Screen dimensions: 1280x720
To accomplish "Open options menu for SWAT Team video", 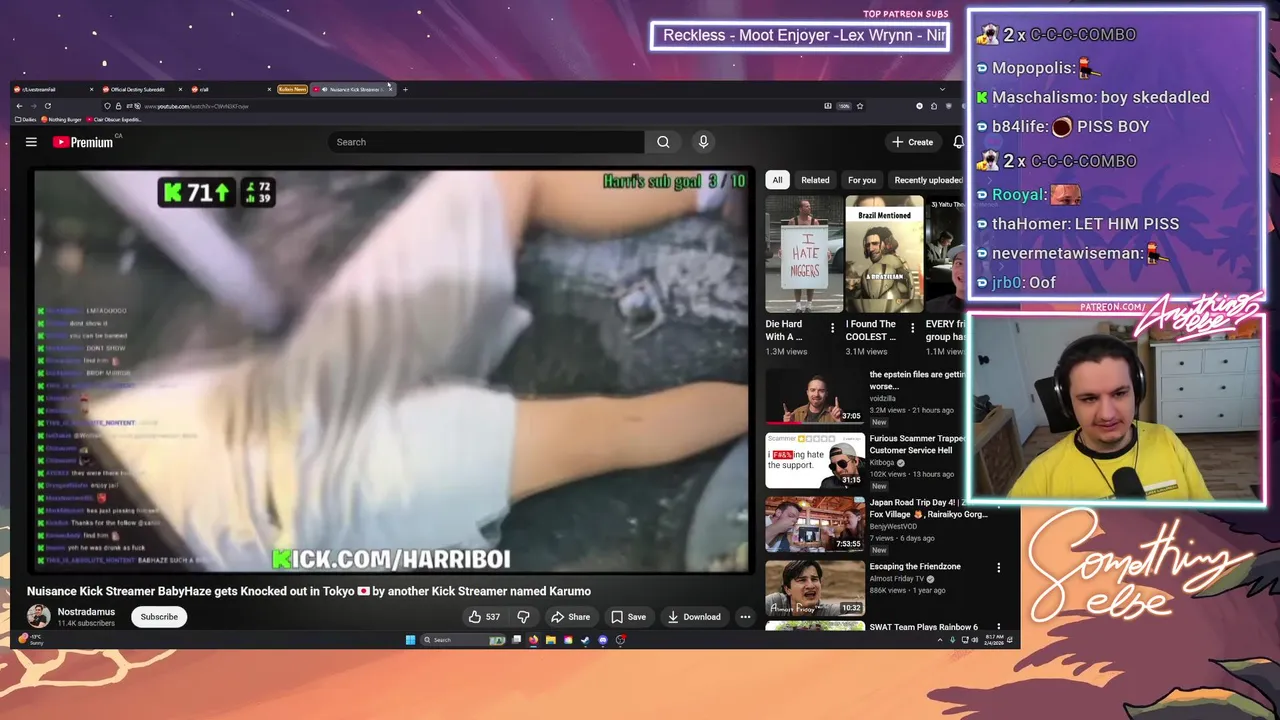I will click(998, 628).
